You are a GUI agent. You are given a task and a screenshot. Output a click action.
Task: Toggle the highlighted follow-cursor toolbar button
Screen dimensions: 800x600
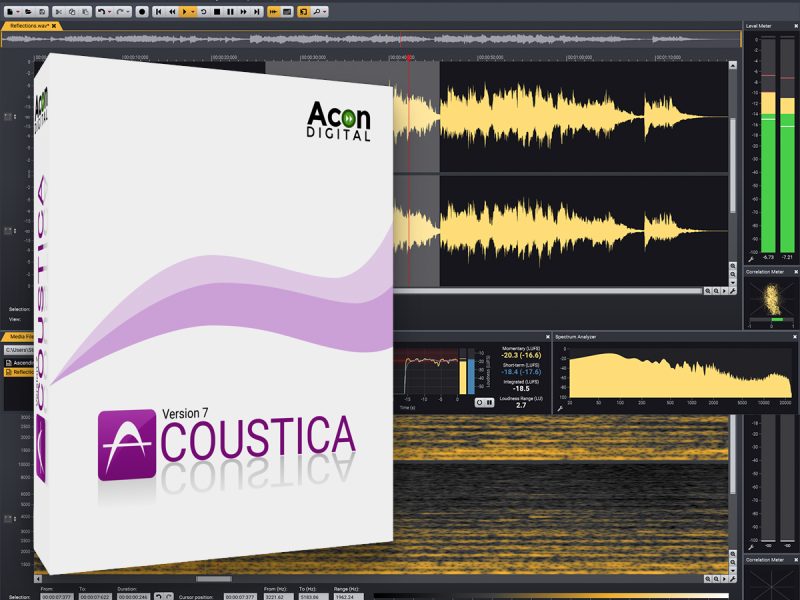pyautogui.click(x=273, y=11)
